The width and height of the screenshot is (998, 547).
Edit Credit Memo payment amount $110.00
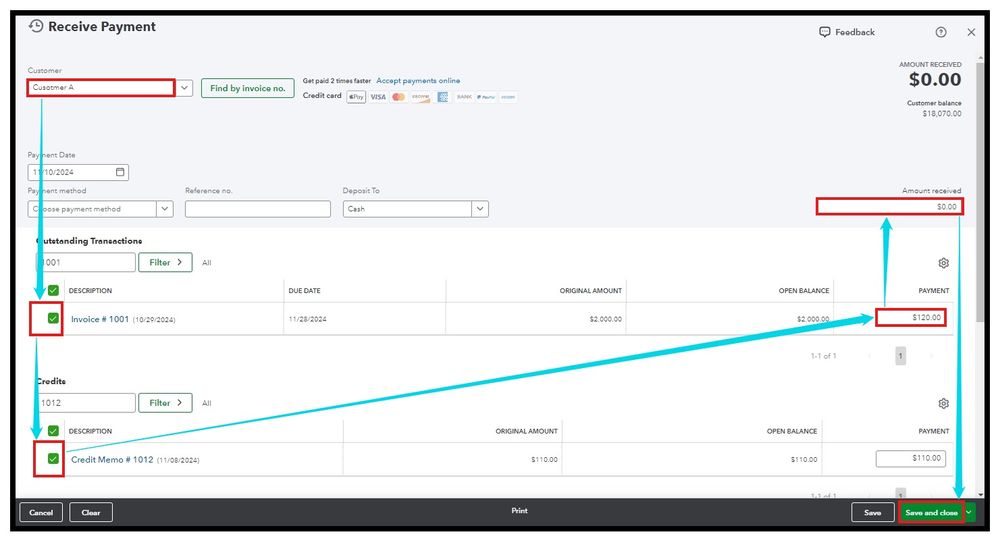click(x=911, y=458)
